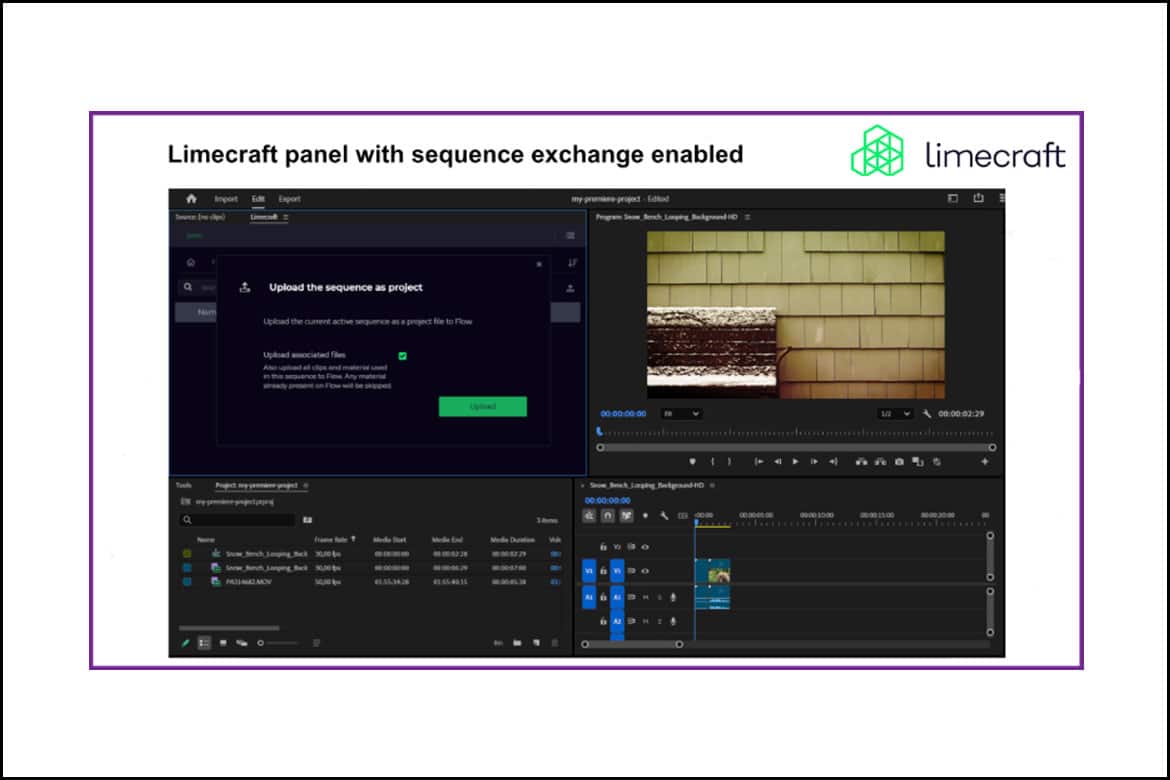Image resolution: width=1170 pixels, height=780 pixels.
Task: Click the upload icon in Limecraft panel
Action: (x=570, y=287)
